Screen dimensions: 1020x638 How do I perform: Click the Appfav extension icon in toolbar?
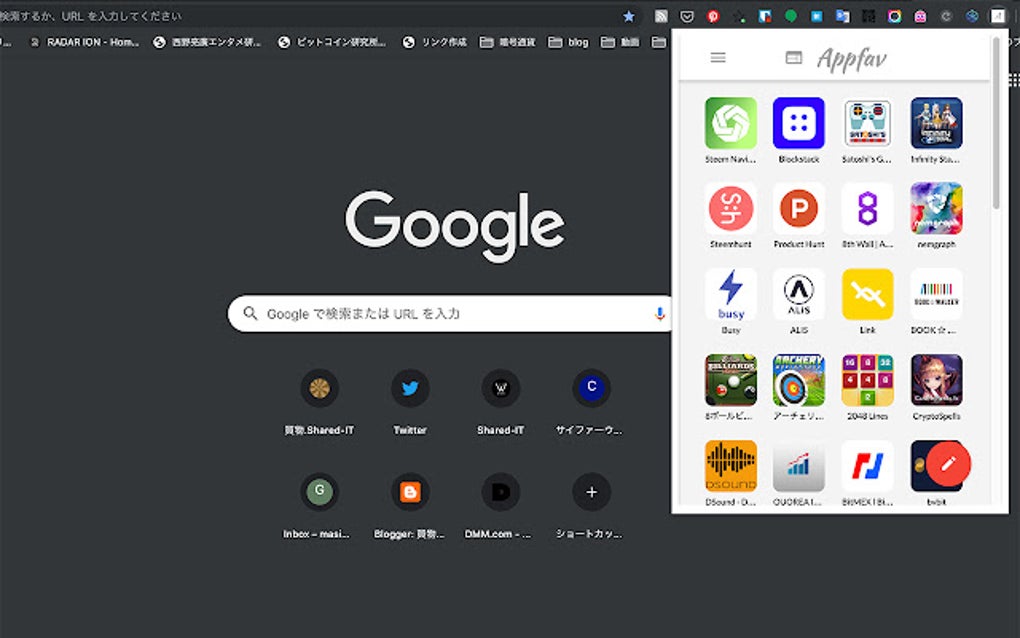click(x=998, y=16)
